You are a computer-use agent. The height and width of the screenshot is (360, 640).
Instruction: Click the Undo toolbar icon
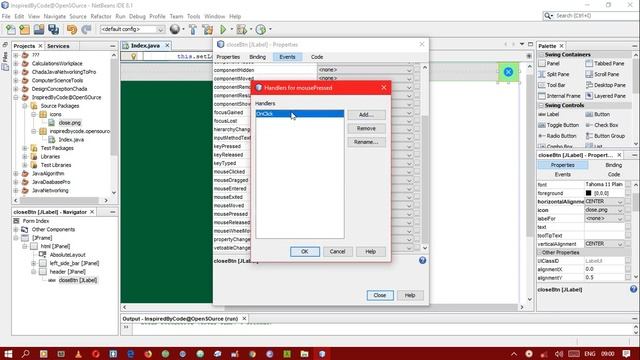coord(72,29)
